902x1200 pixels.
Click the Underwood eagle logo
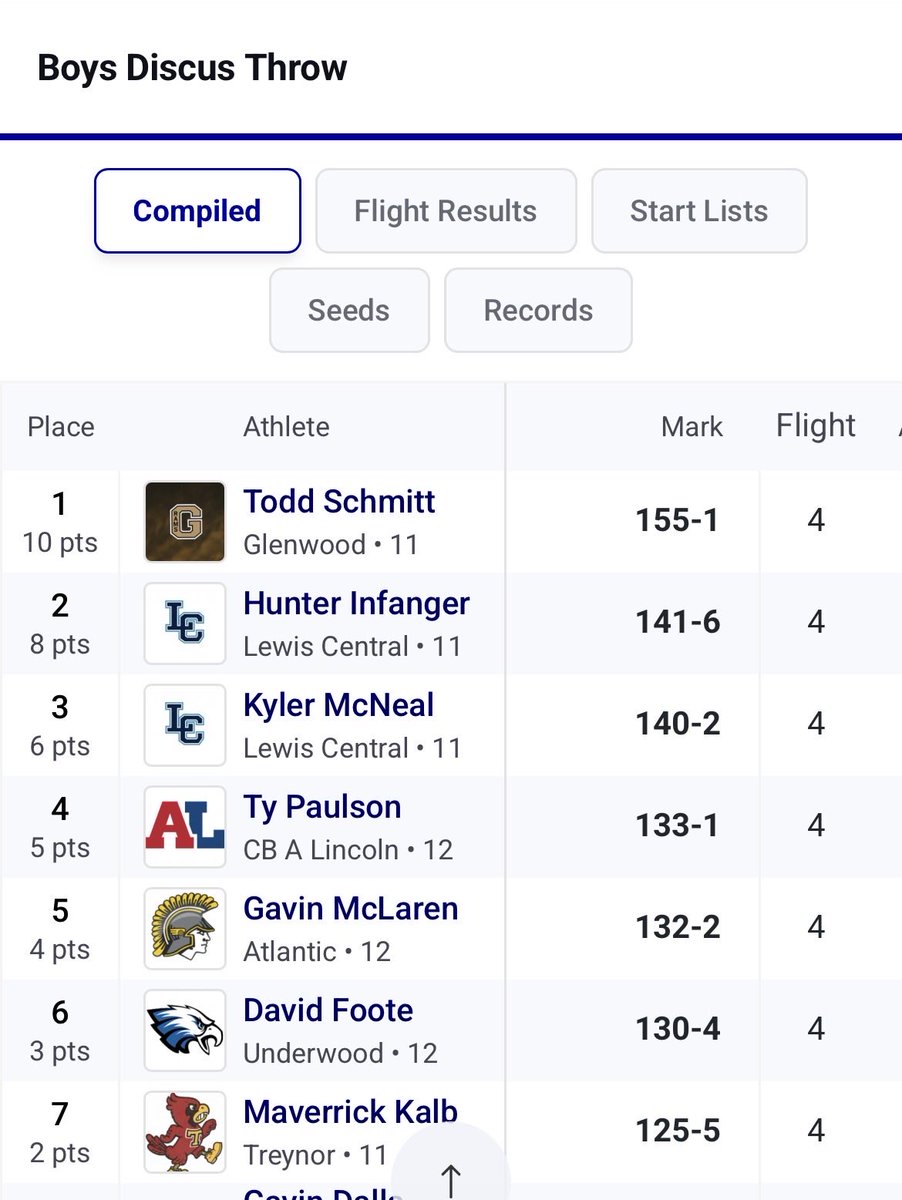pyautogui.click(x=184, y=1031)
